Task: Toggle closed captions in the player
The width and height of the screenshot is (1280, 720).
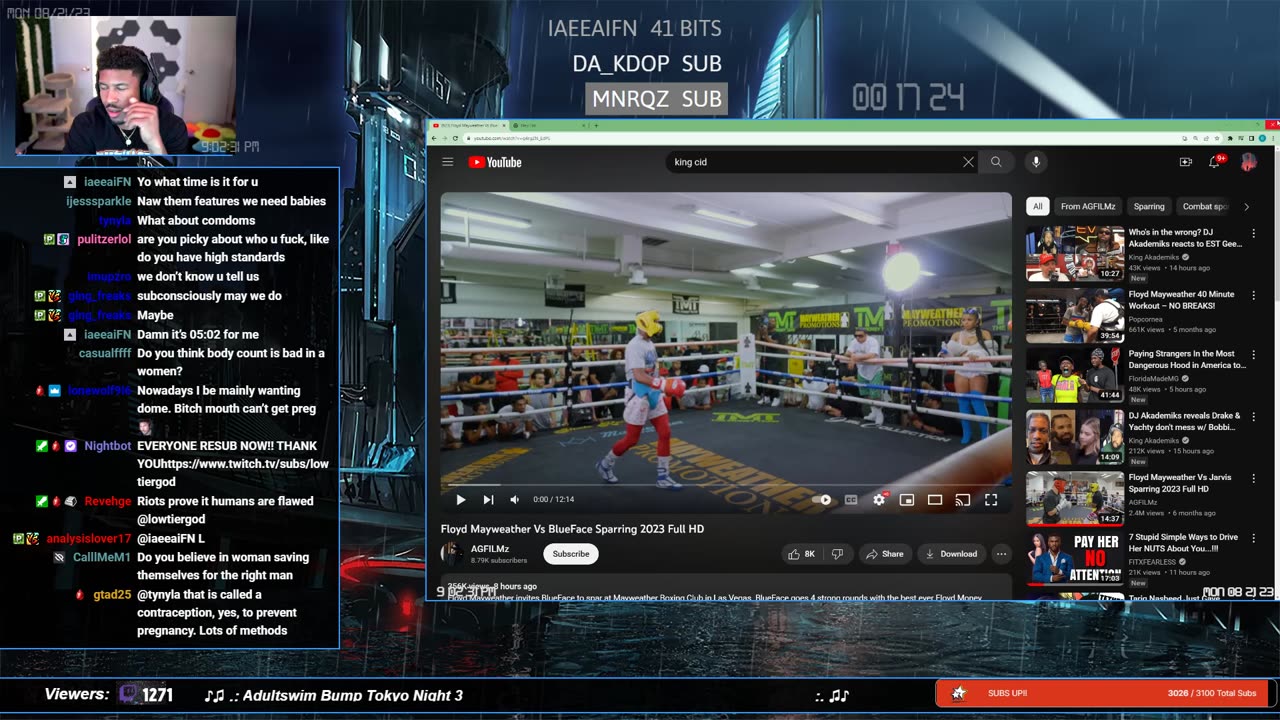Action: [851, 500]
